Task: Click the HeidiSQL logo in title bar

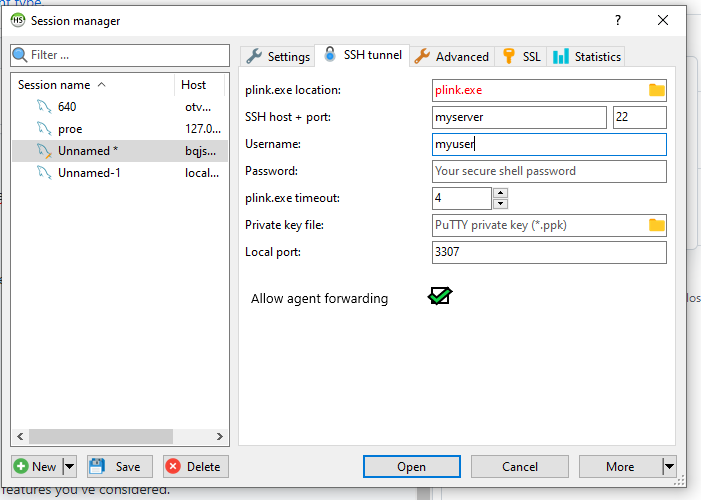Action: tap(18, 20)
